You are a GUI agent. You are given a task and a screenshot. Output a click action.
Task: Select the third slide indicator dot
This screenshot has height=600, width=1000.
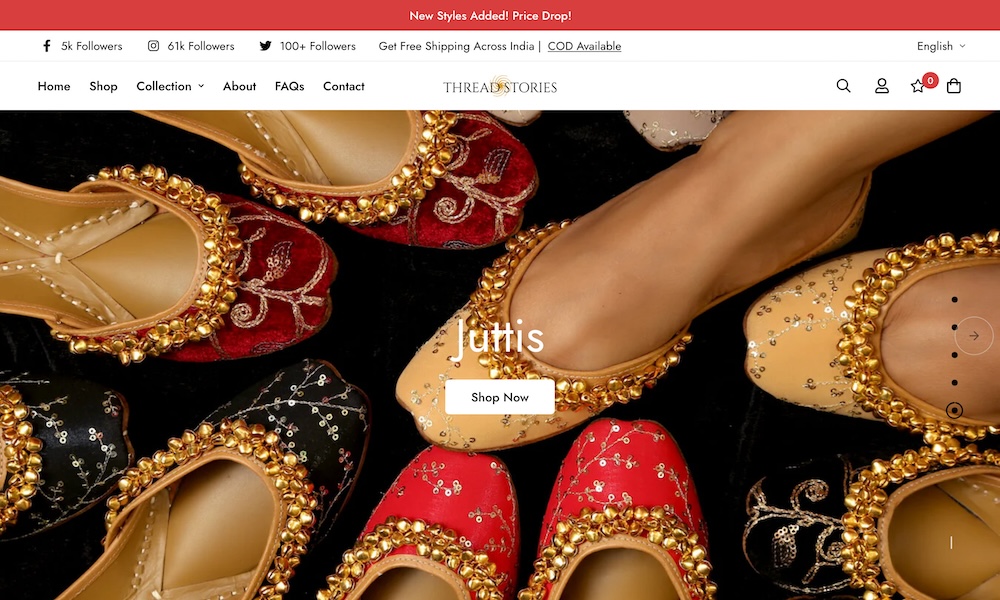954,355
